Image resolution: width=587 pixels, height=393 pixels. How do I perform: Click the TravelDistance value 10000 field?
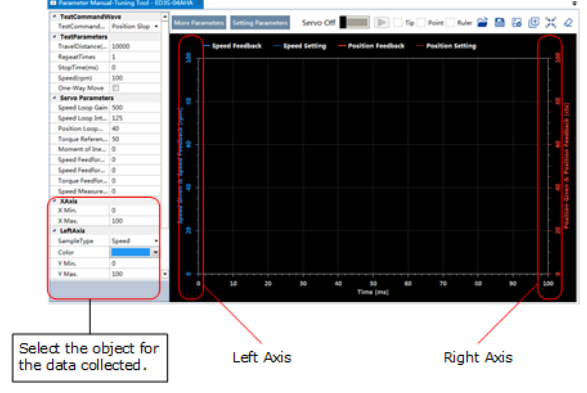[x=135, y=46]
